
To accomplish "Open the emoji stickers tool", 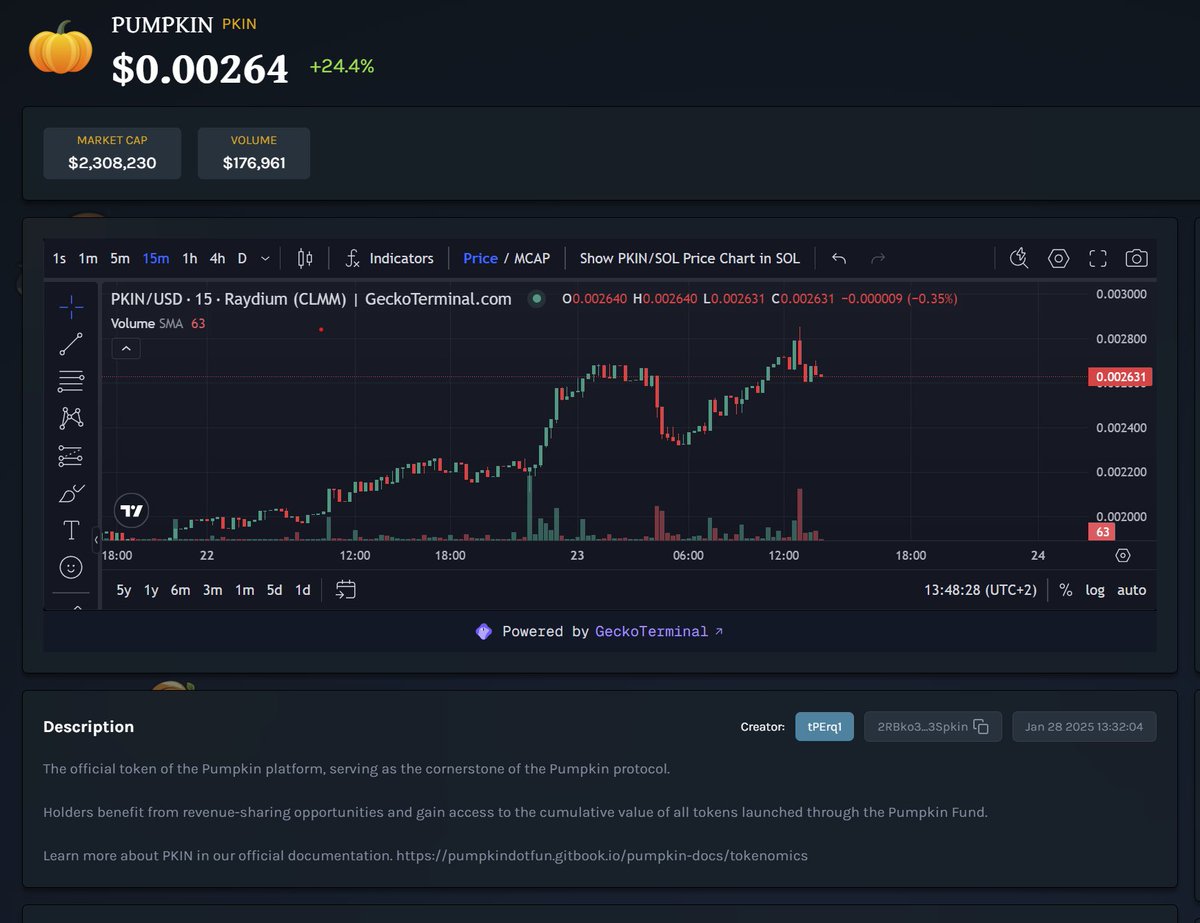I will click(71, 567).
